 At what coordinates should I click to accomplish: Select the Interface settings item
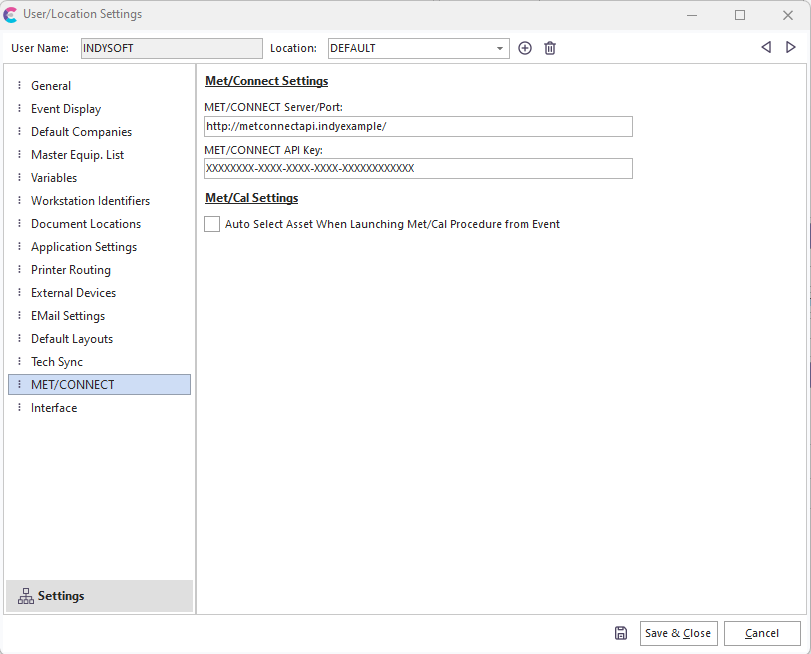54,408
